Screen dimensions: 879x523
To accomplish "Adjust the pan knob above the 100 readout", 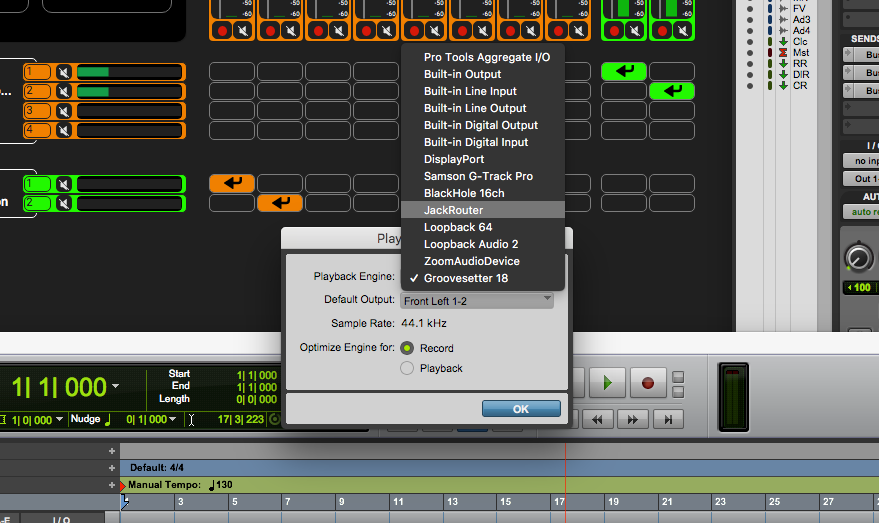I will [858, 257].
